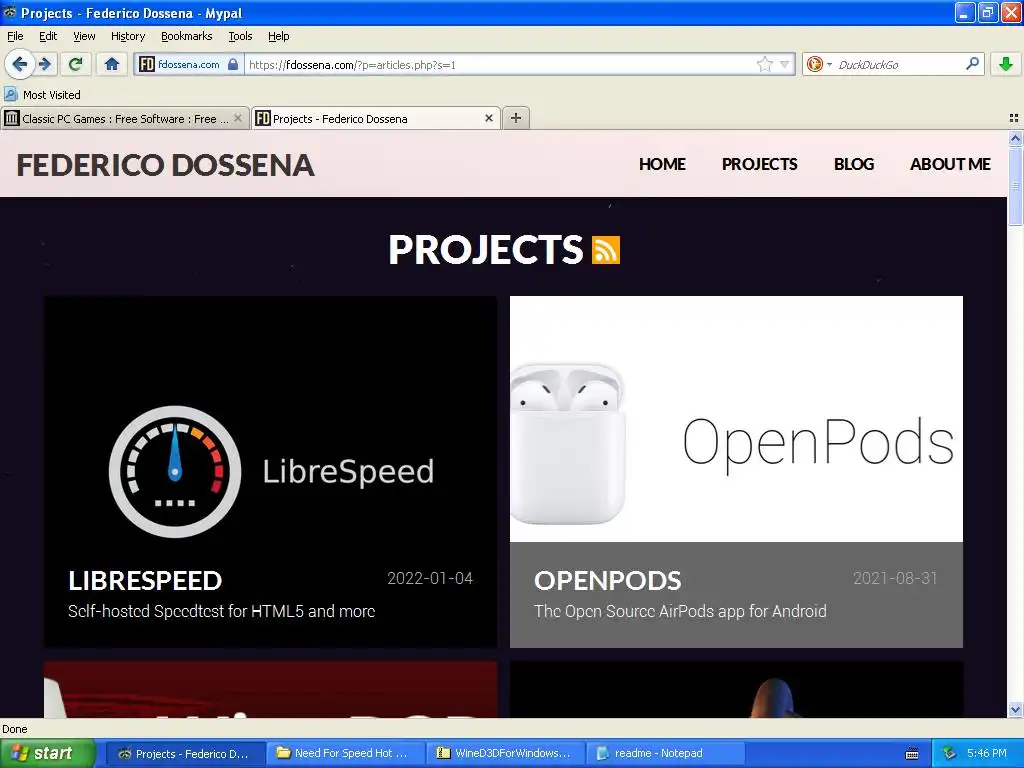
Task: Open Downloads with the green arrow
Action: [1006, 64]
